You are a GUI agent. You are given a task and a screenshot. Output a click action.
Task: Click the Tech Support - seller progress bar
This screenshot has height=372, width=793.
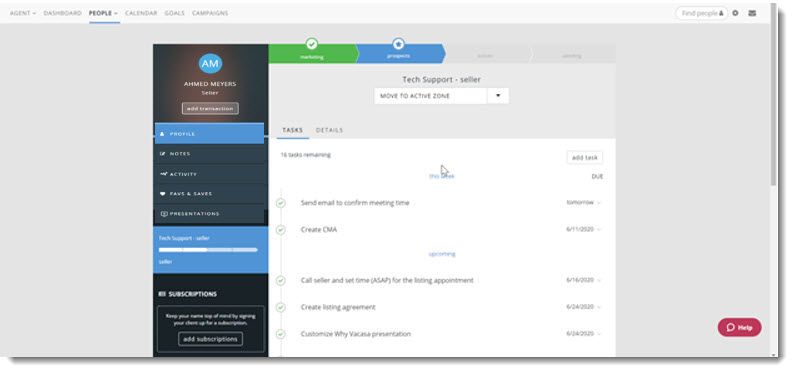(208, 250)
